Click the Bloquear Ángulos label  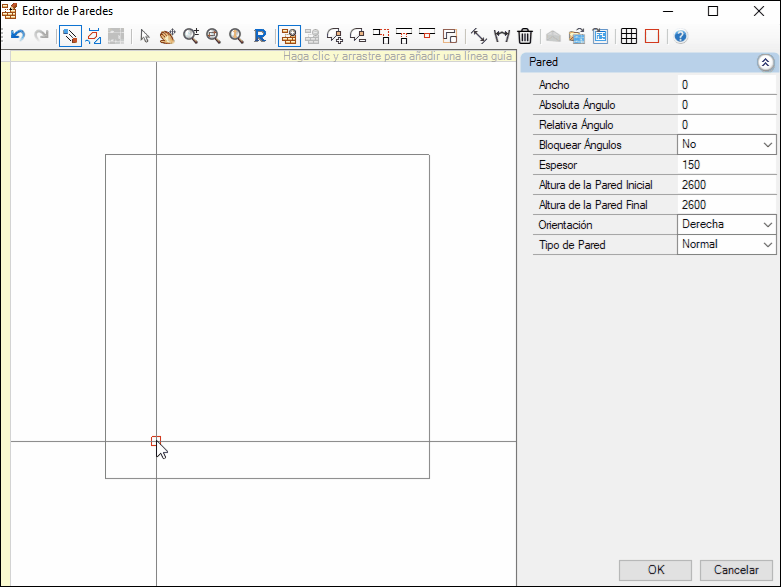[580, 144]
